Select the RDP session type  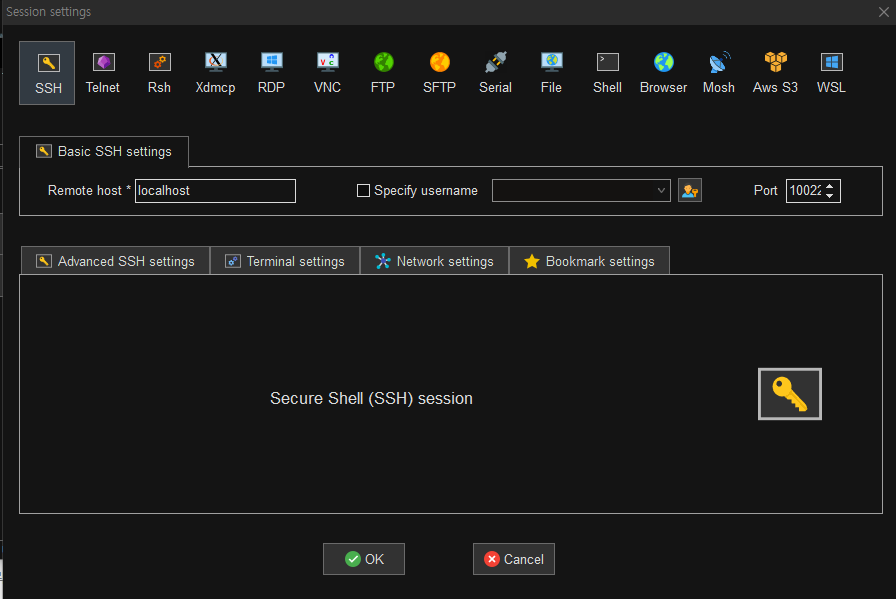click(271, 73)
